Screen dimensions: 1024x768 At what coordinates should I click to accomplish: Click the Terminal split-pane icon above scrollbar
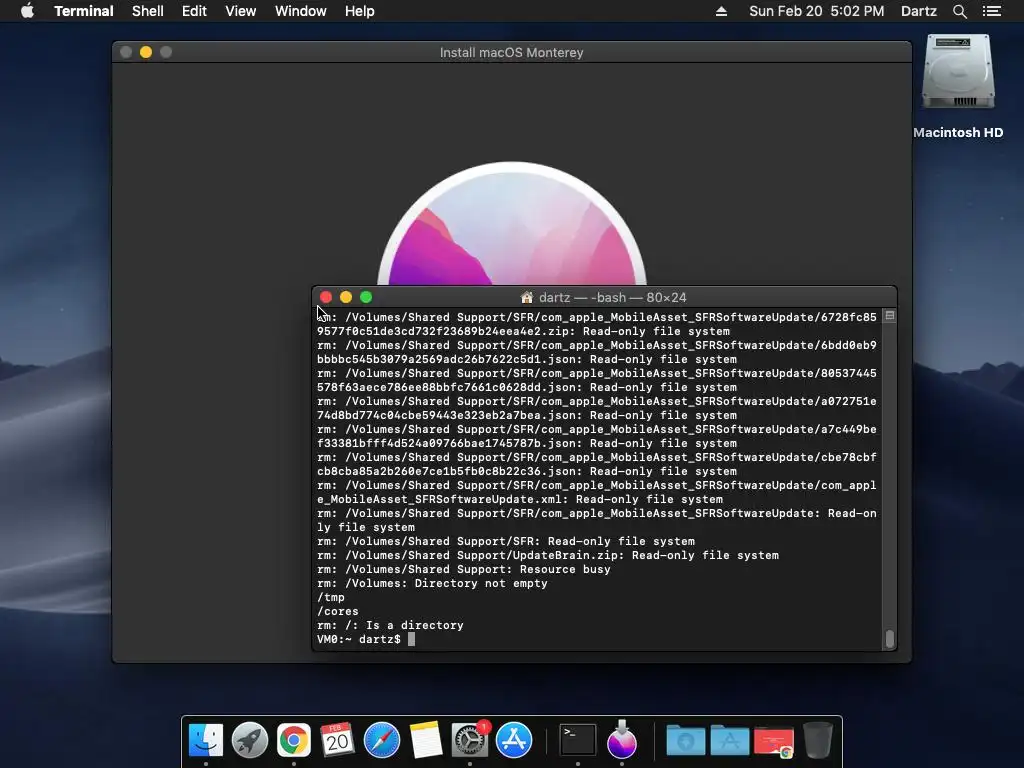889,316
